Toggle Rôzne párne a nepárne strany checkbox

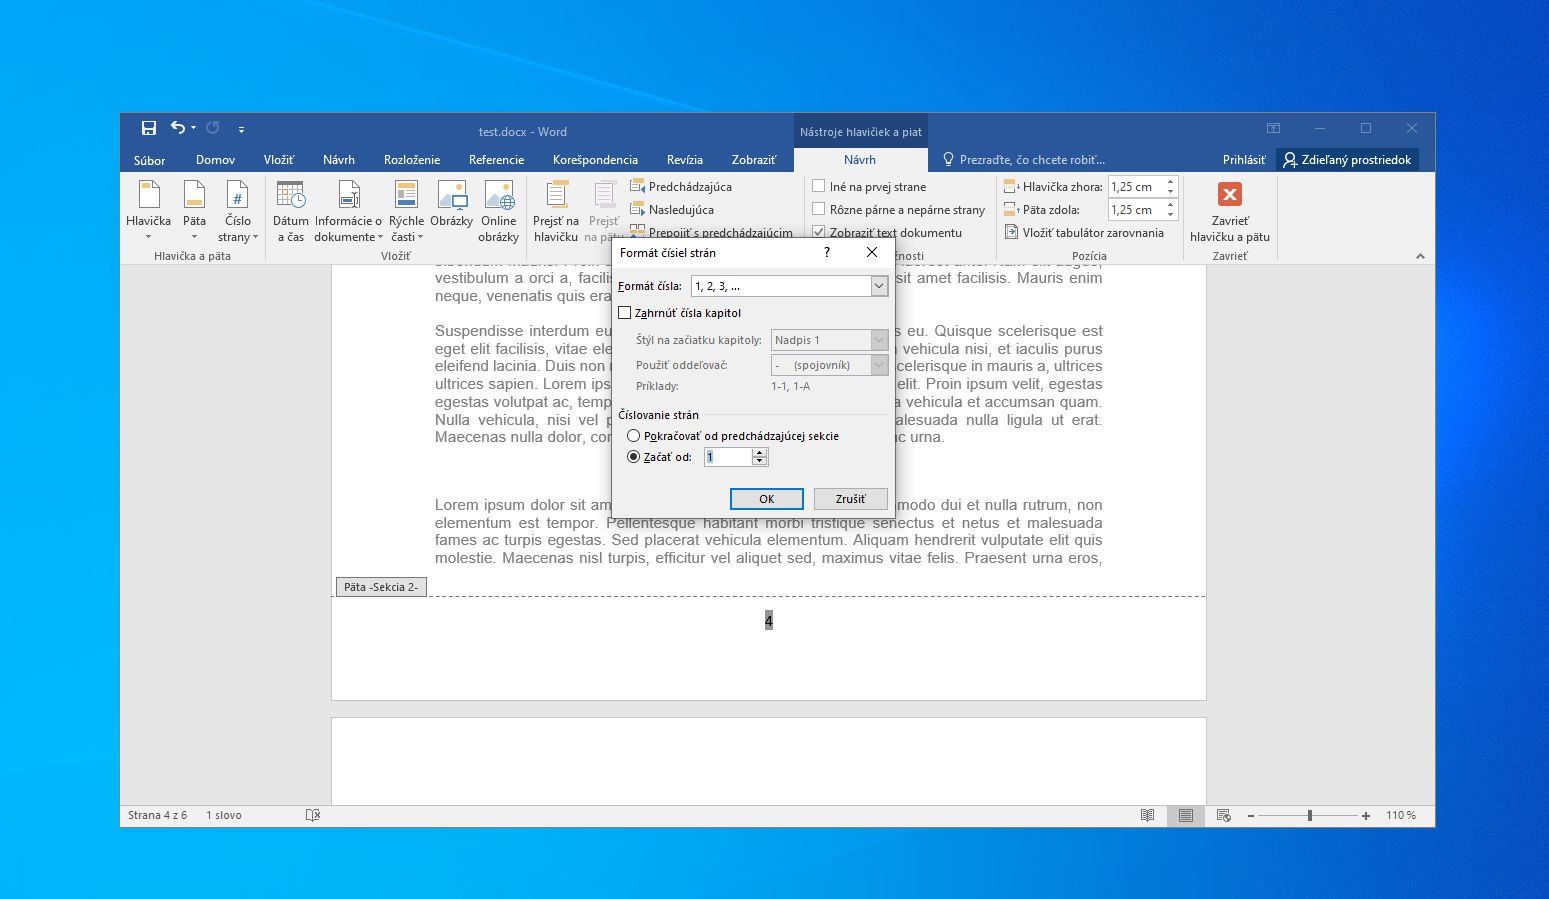tap(819, 209)
